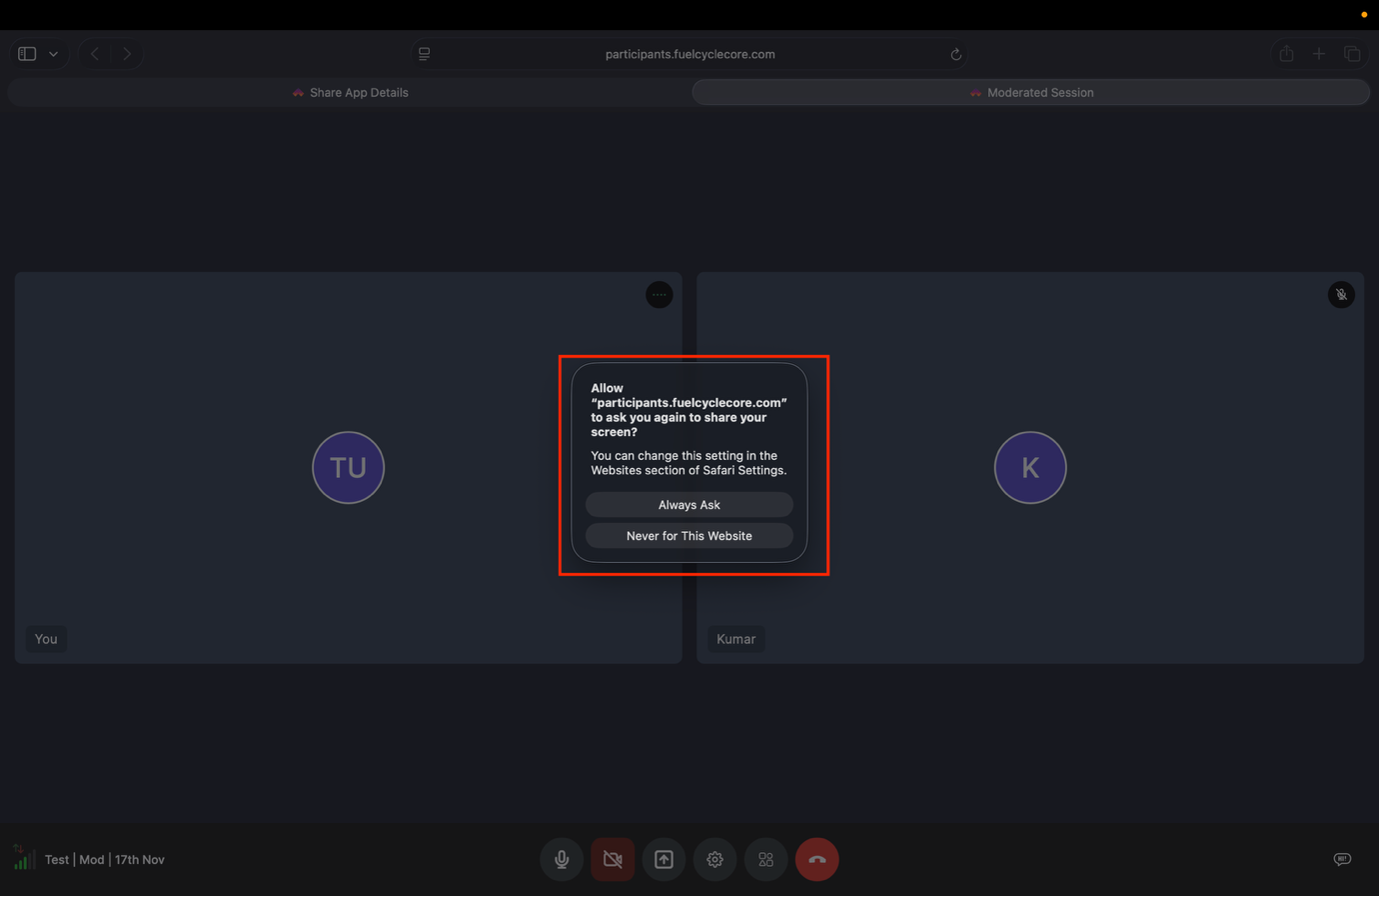
Task: Click the share screen icon
Action: [x=664, y=859]
